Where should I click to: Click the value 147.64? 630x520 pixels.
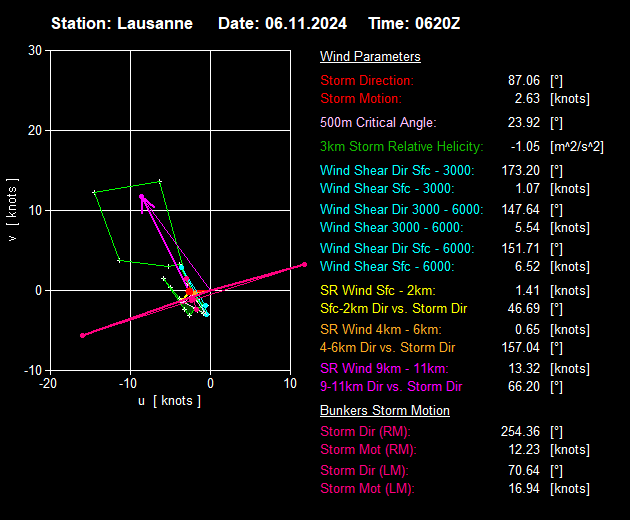521,209
